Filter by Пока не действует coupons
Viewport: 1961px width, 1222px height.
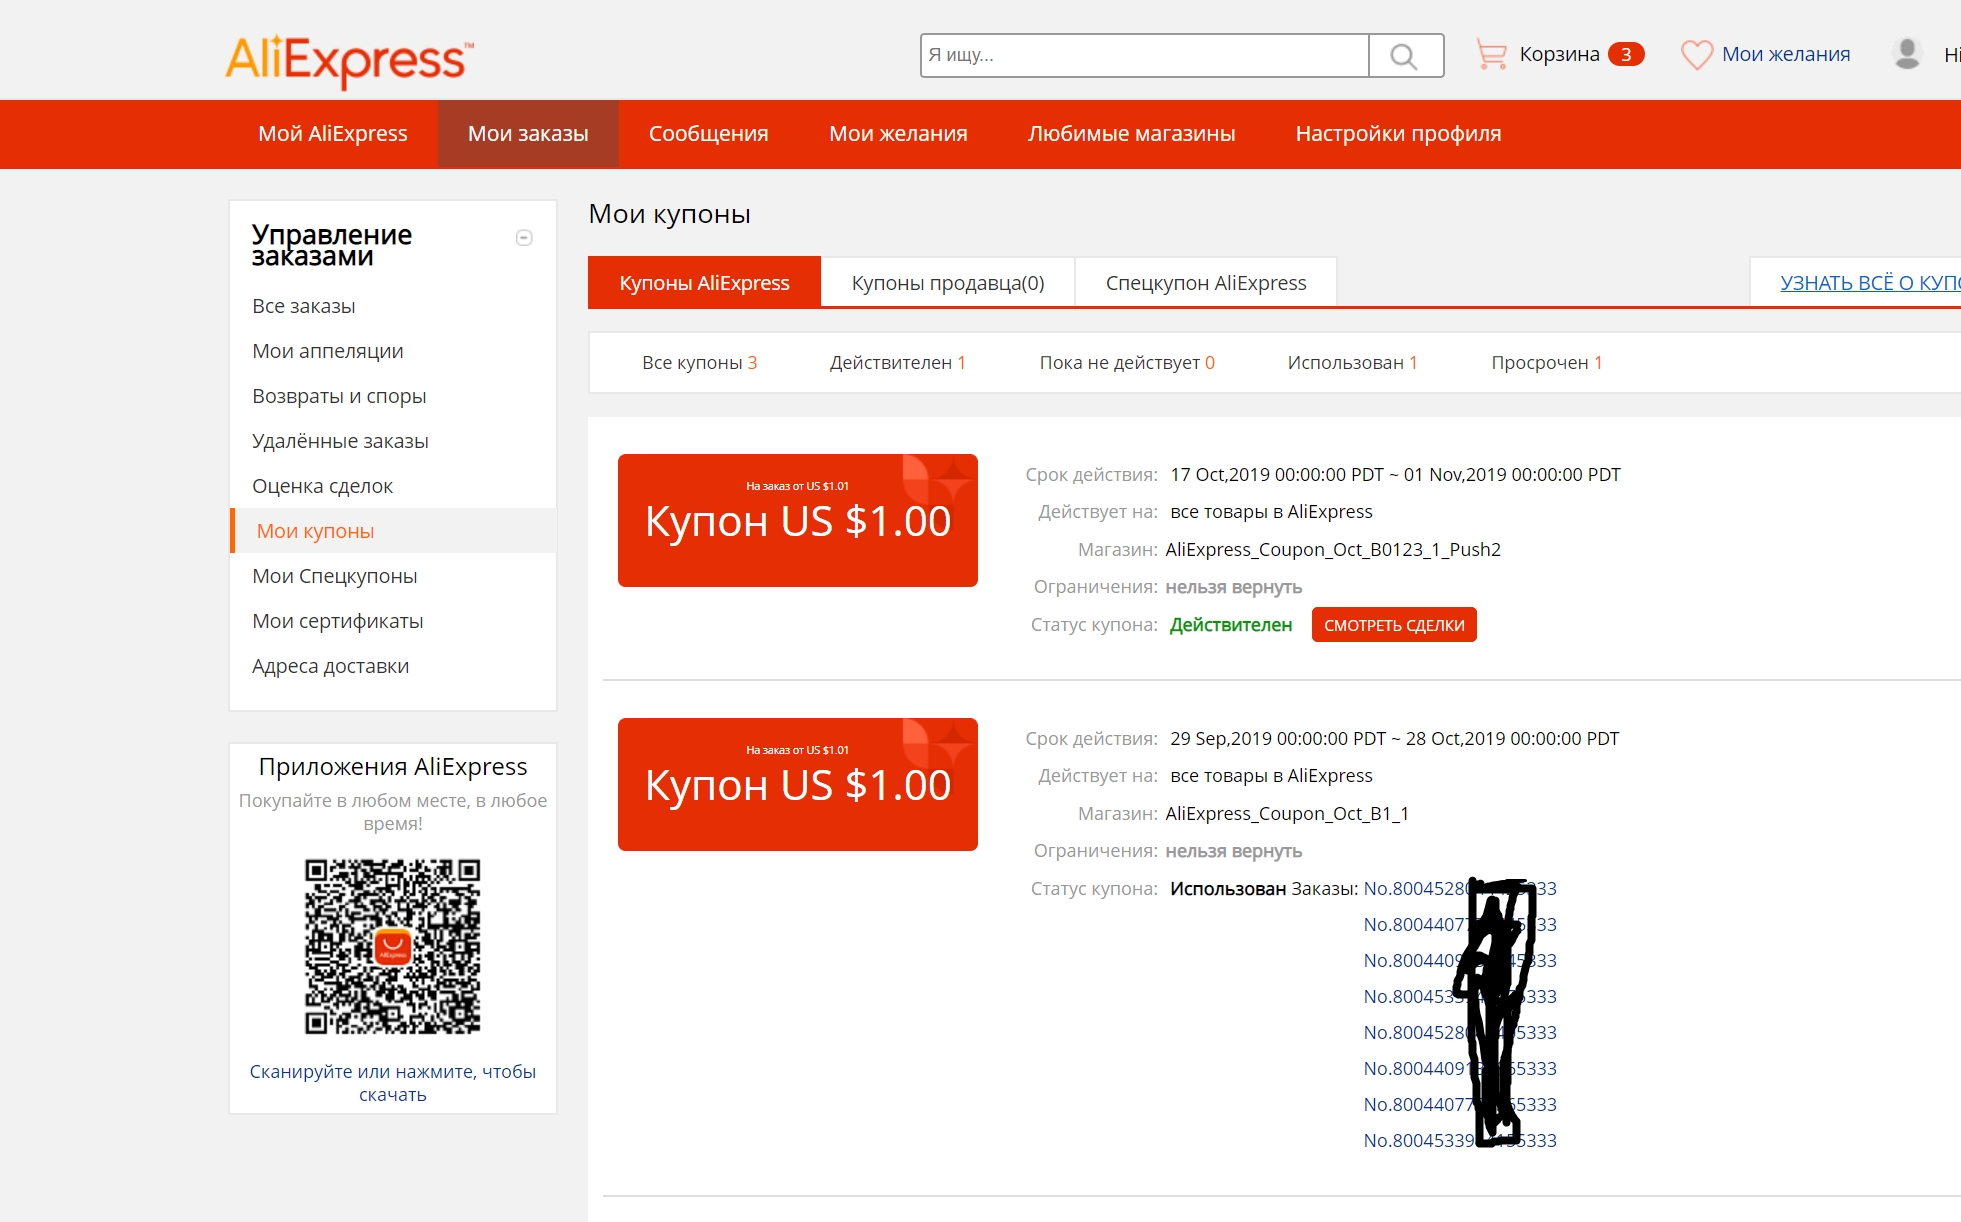point(1127,363)
